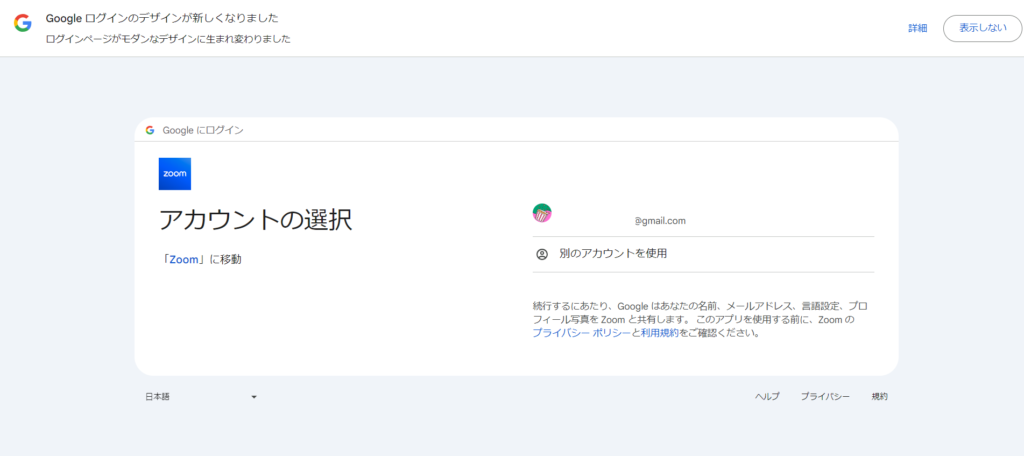Open the 詳細 link in the banner
This screenshot has width=1024, height=456.
[917, 28]
